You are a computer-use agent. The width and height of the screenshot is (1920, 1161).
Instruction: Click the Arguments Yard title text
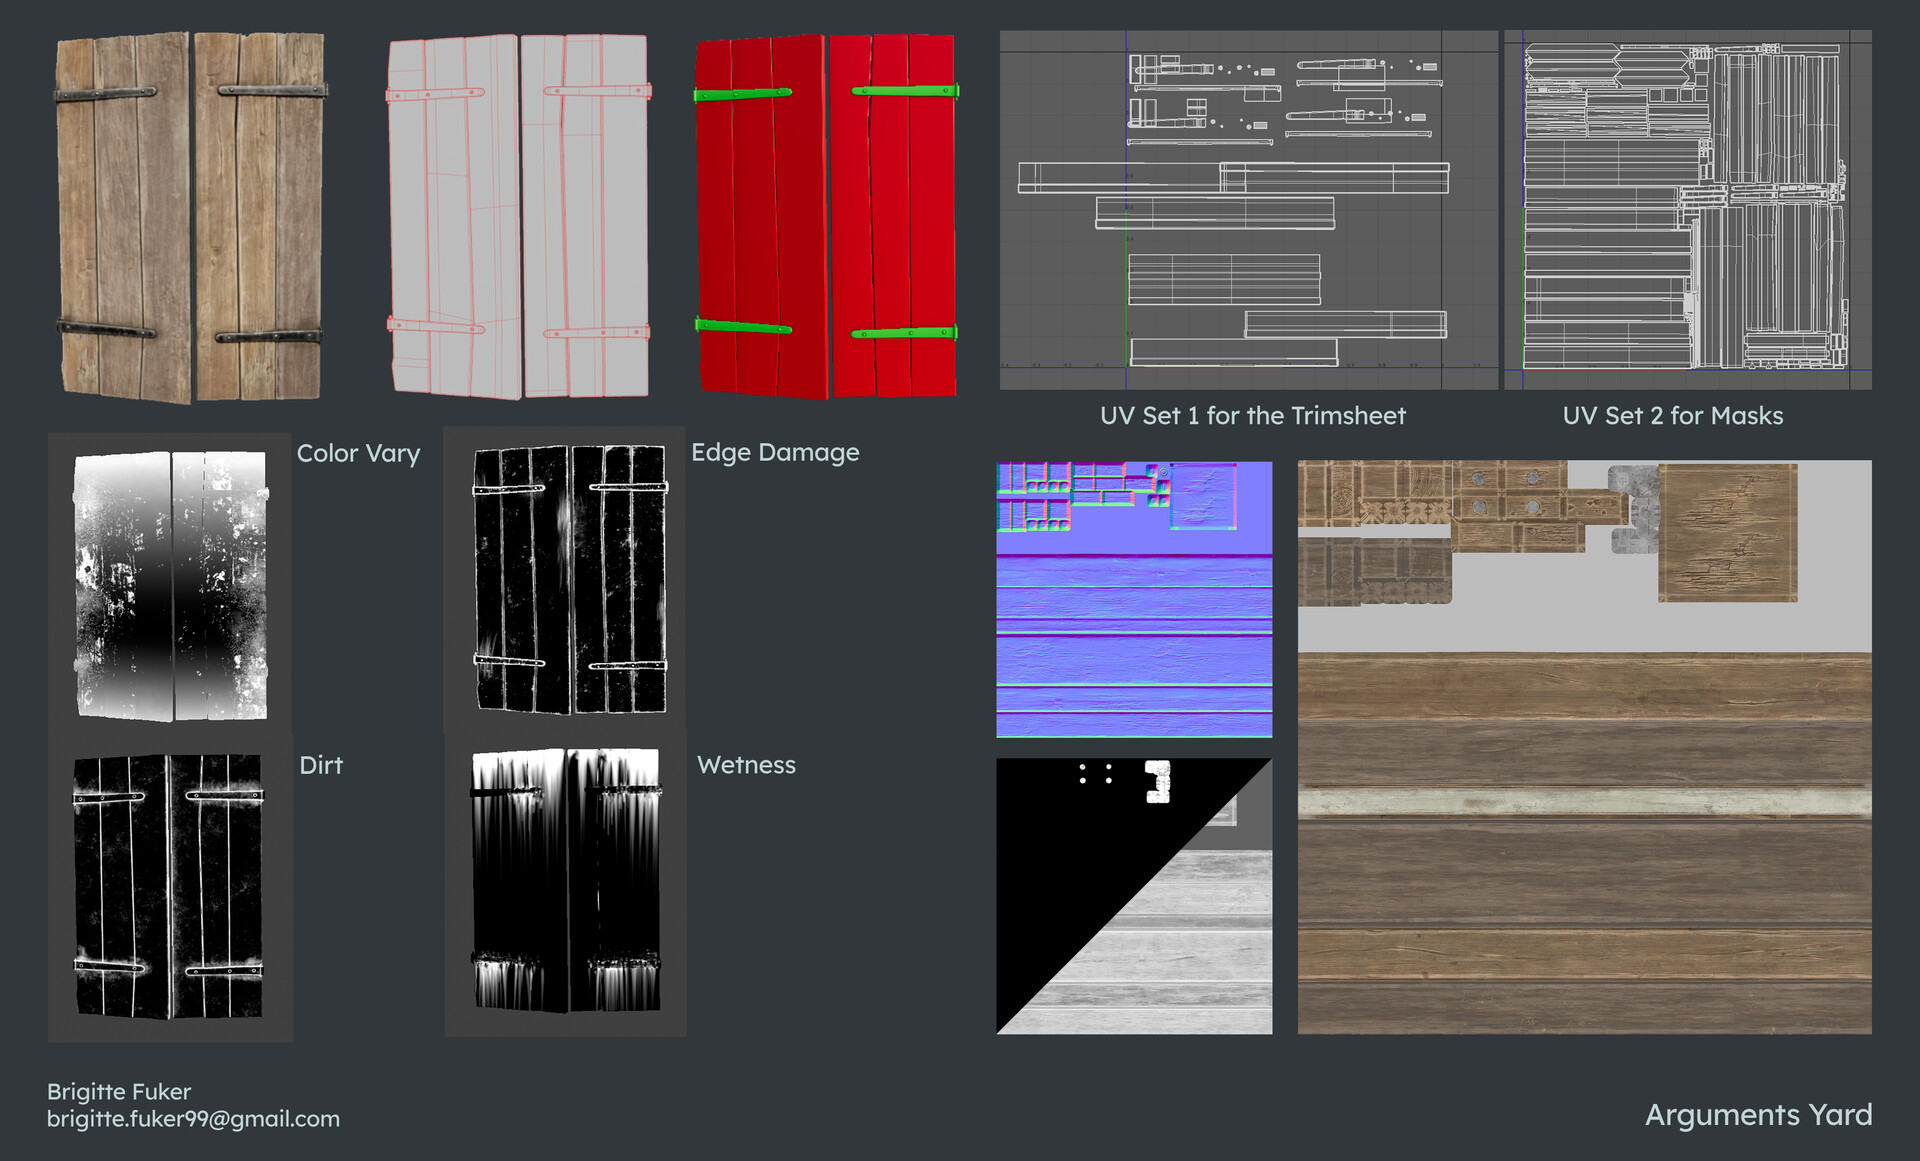click(1758, 1115)
